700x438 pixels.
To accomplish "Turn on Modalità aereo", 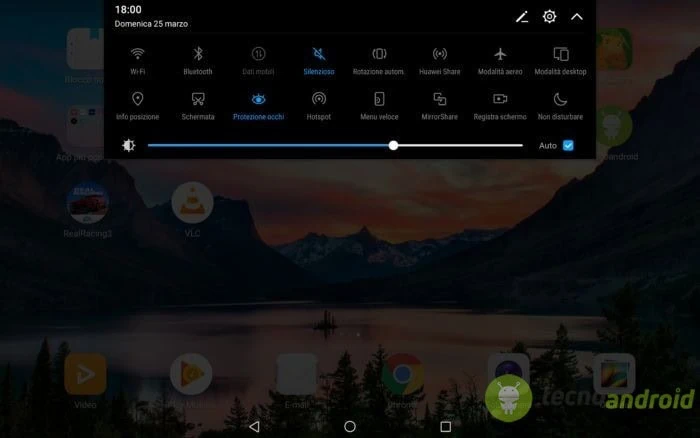I will click(500, 61).
